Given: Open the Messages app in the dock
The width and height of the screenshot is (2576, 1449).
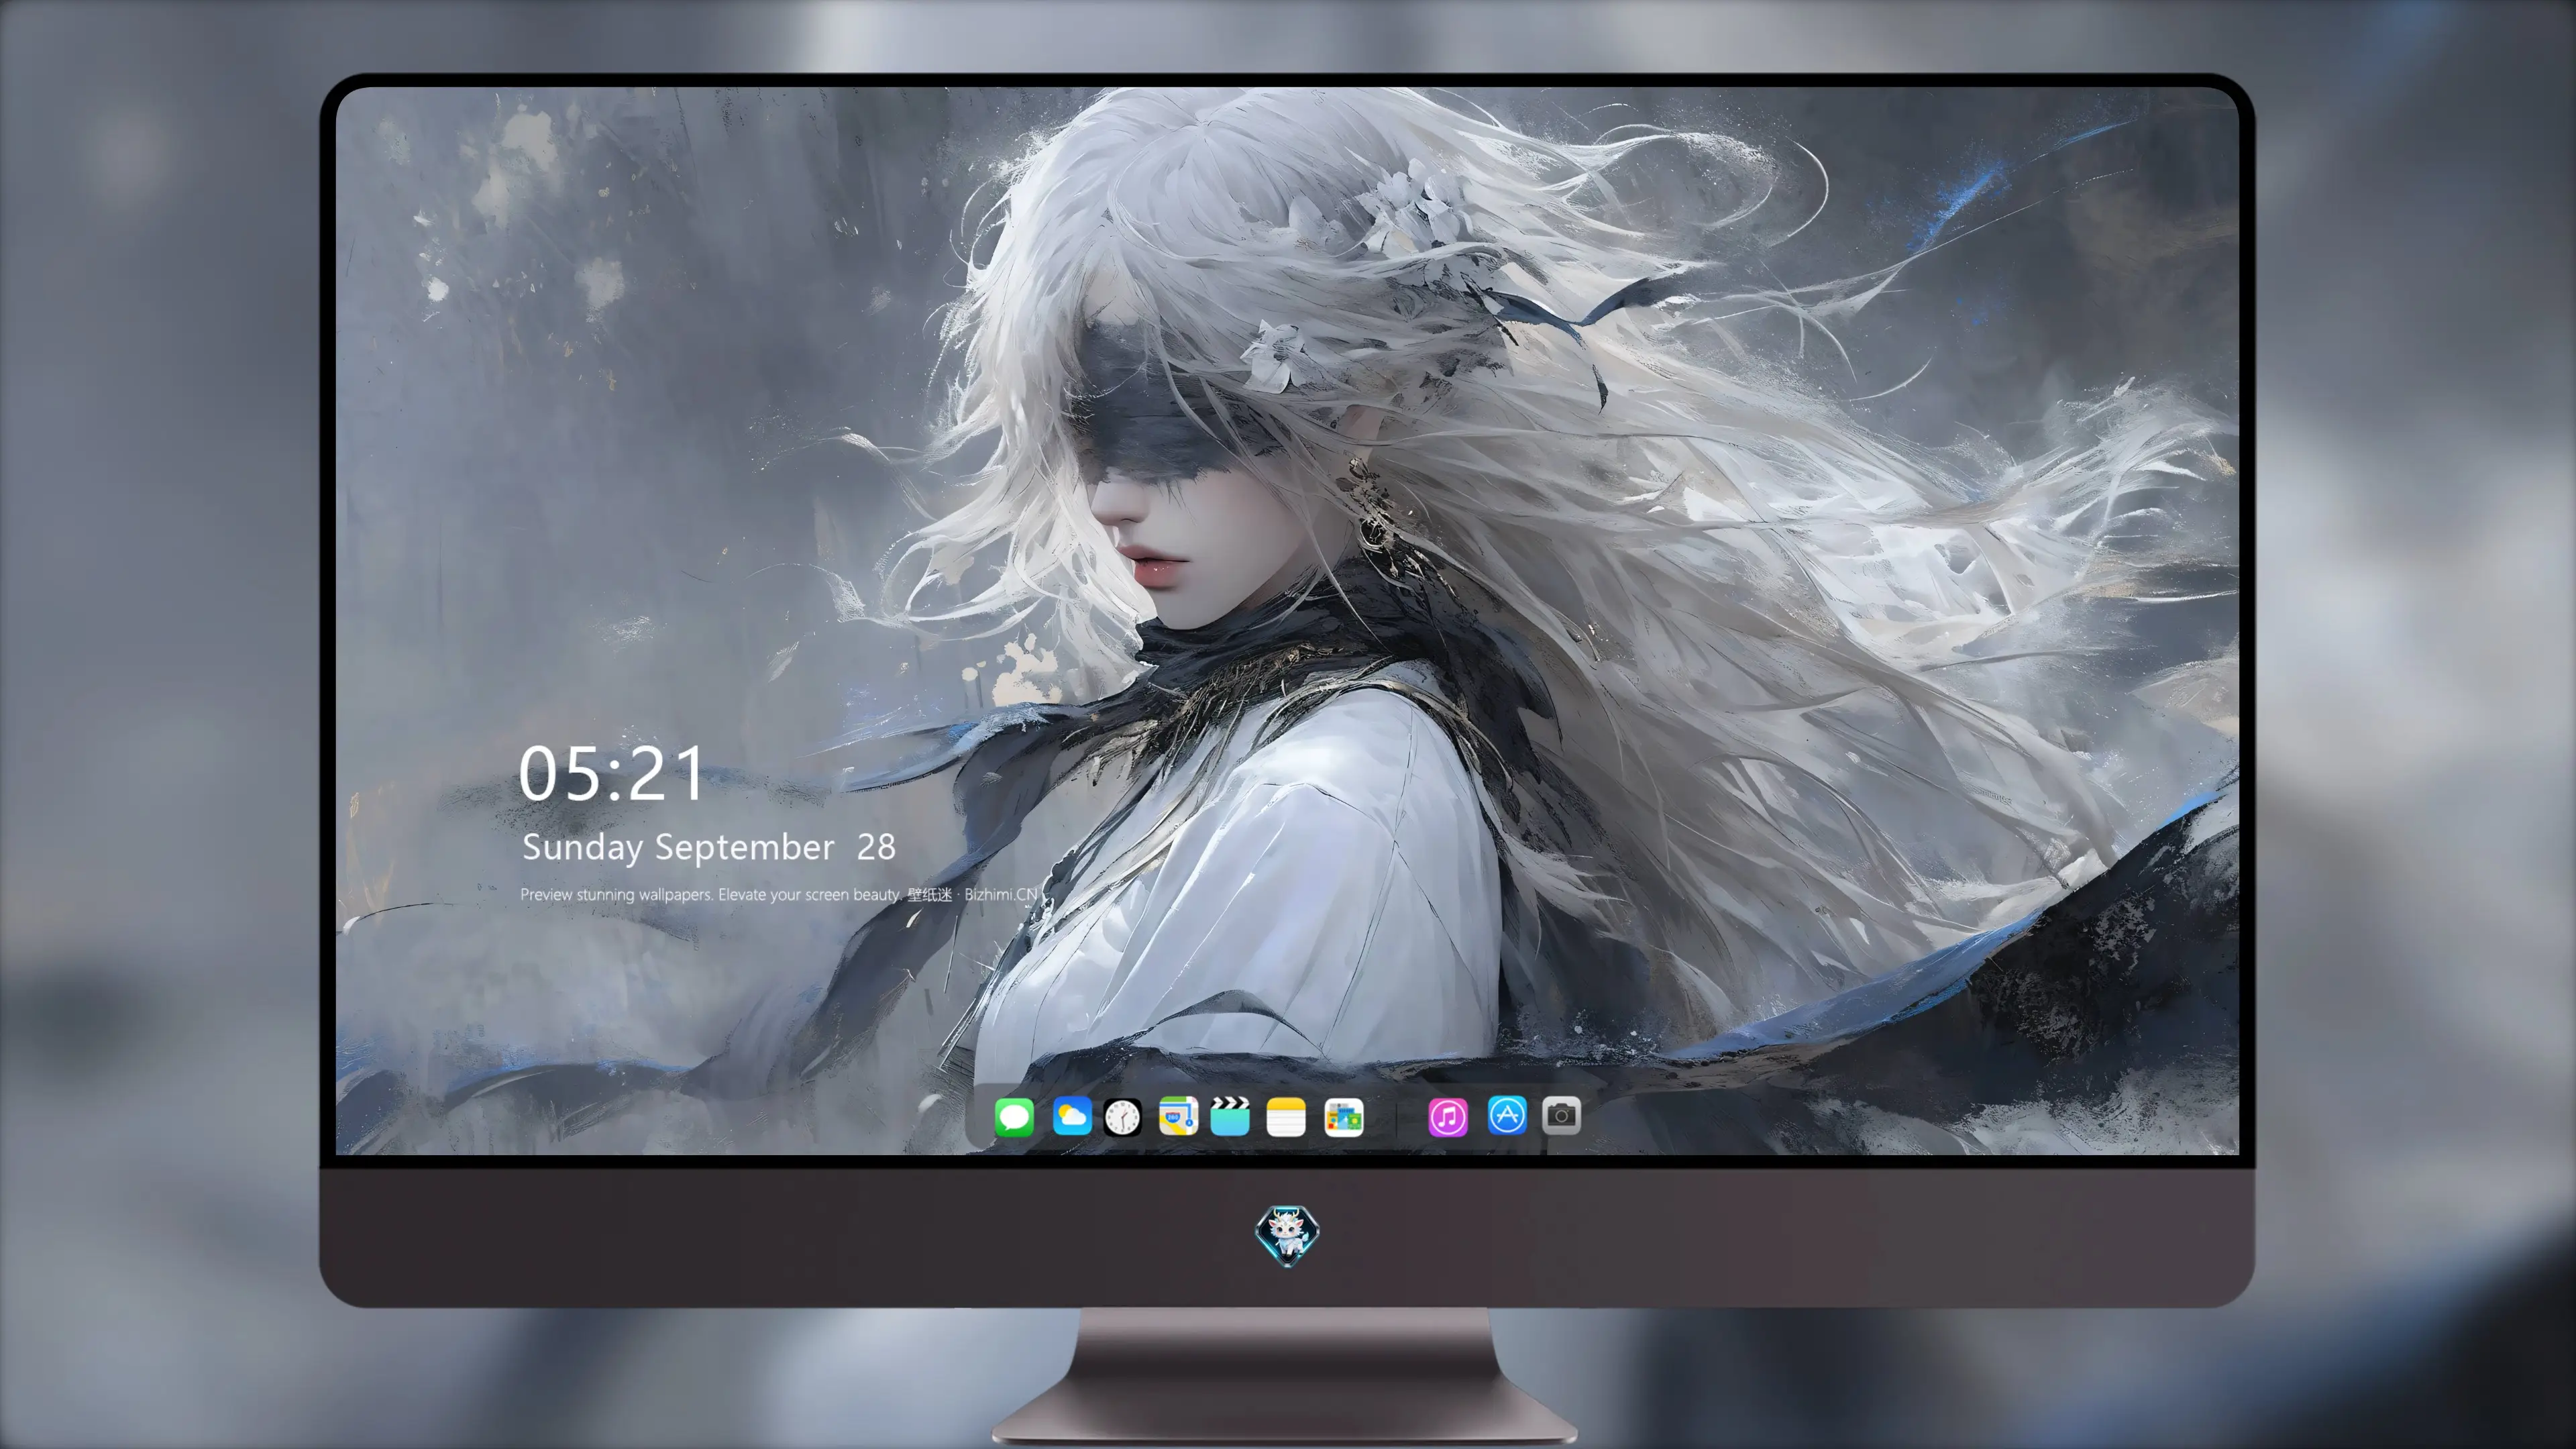Looking at the screenshot, I should (1014, 1116).
